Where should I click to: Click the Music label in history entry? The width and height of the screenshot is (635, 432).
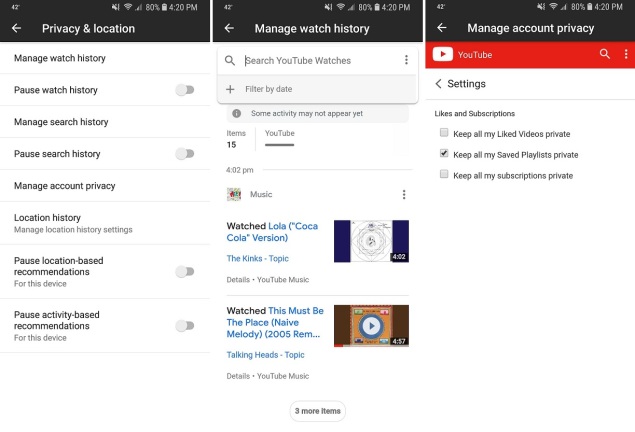[261, 194]
